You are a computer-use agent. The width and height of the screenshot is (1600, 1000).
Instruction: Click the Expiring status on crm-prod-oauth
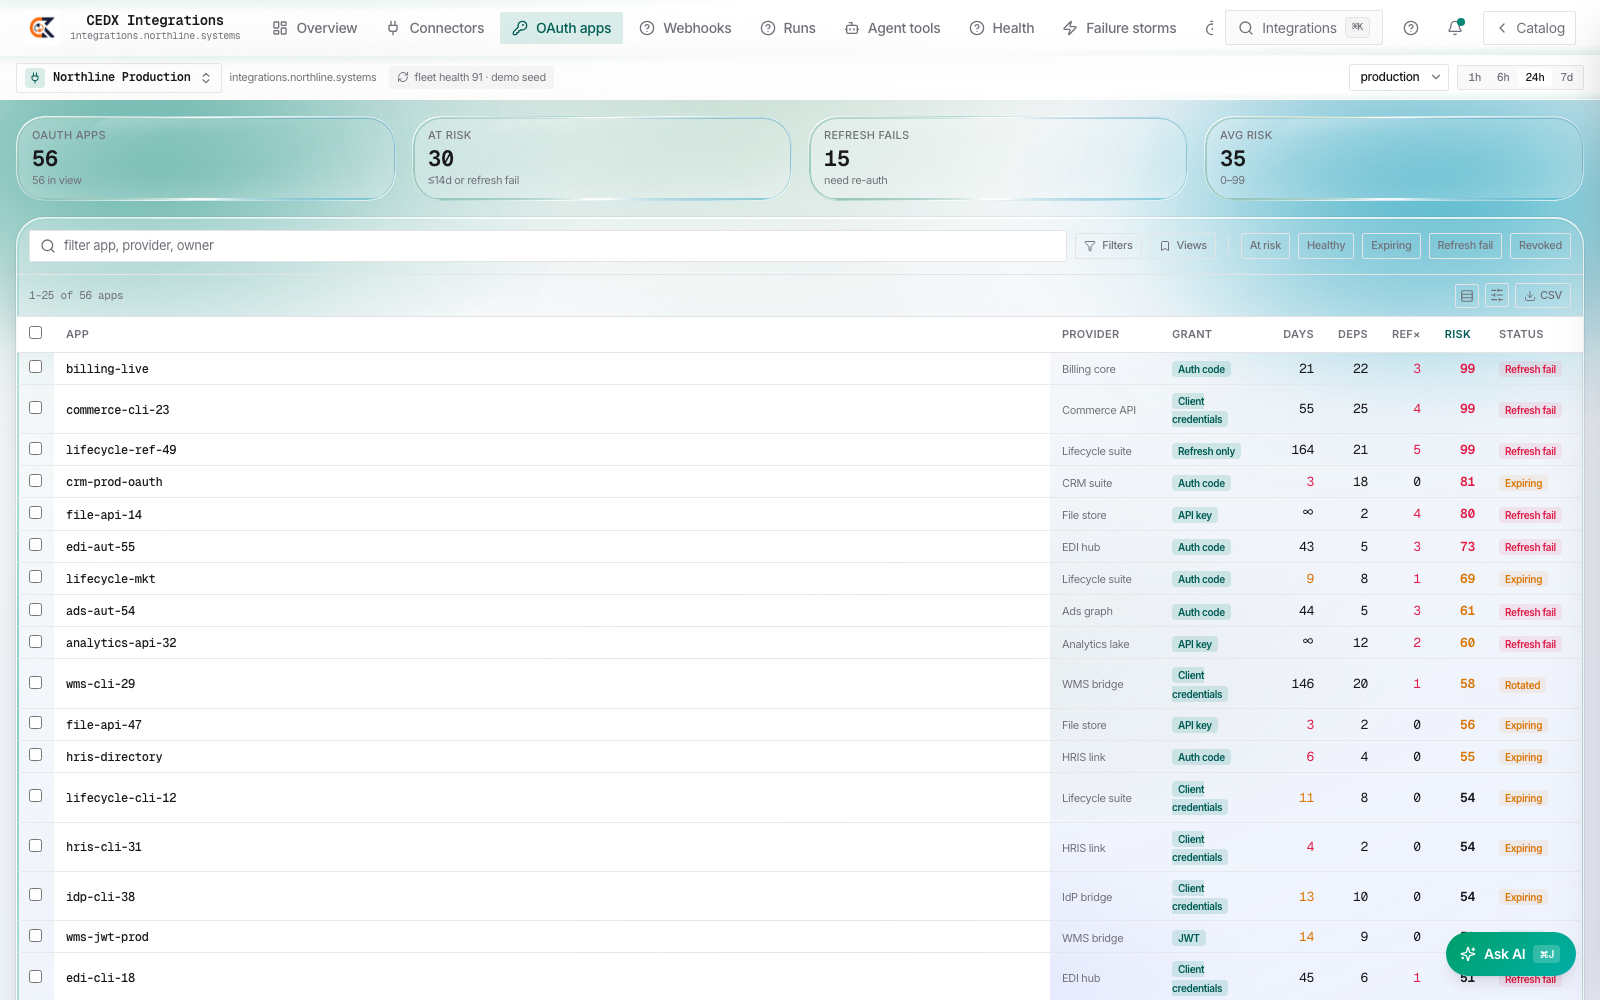pyautogui.click(x=1523, y=483)
